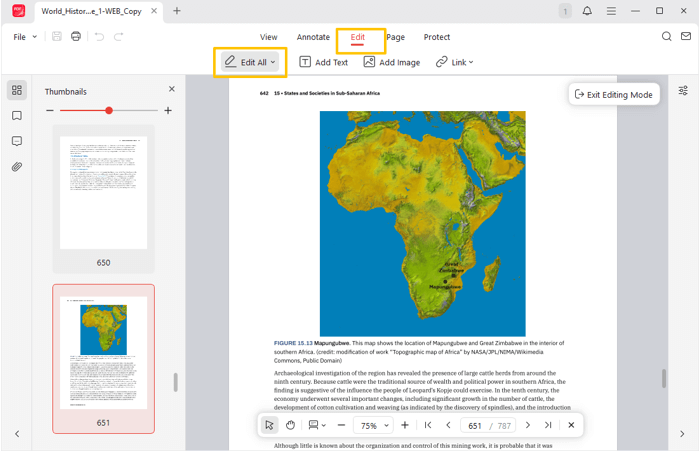Click the Save icon
700x451 pixels.
click(57, 37)
